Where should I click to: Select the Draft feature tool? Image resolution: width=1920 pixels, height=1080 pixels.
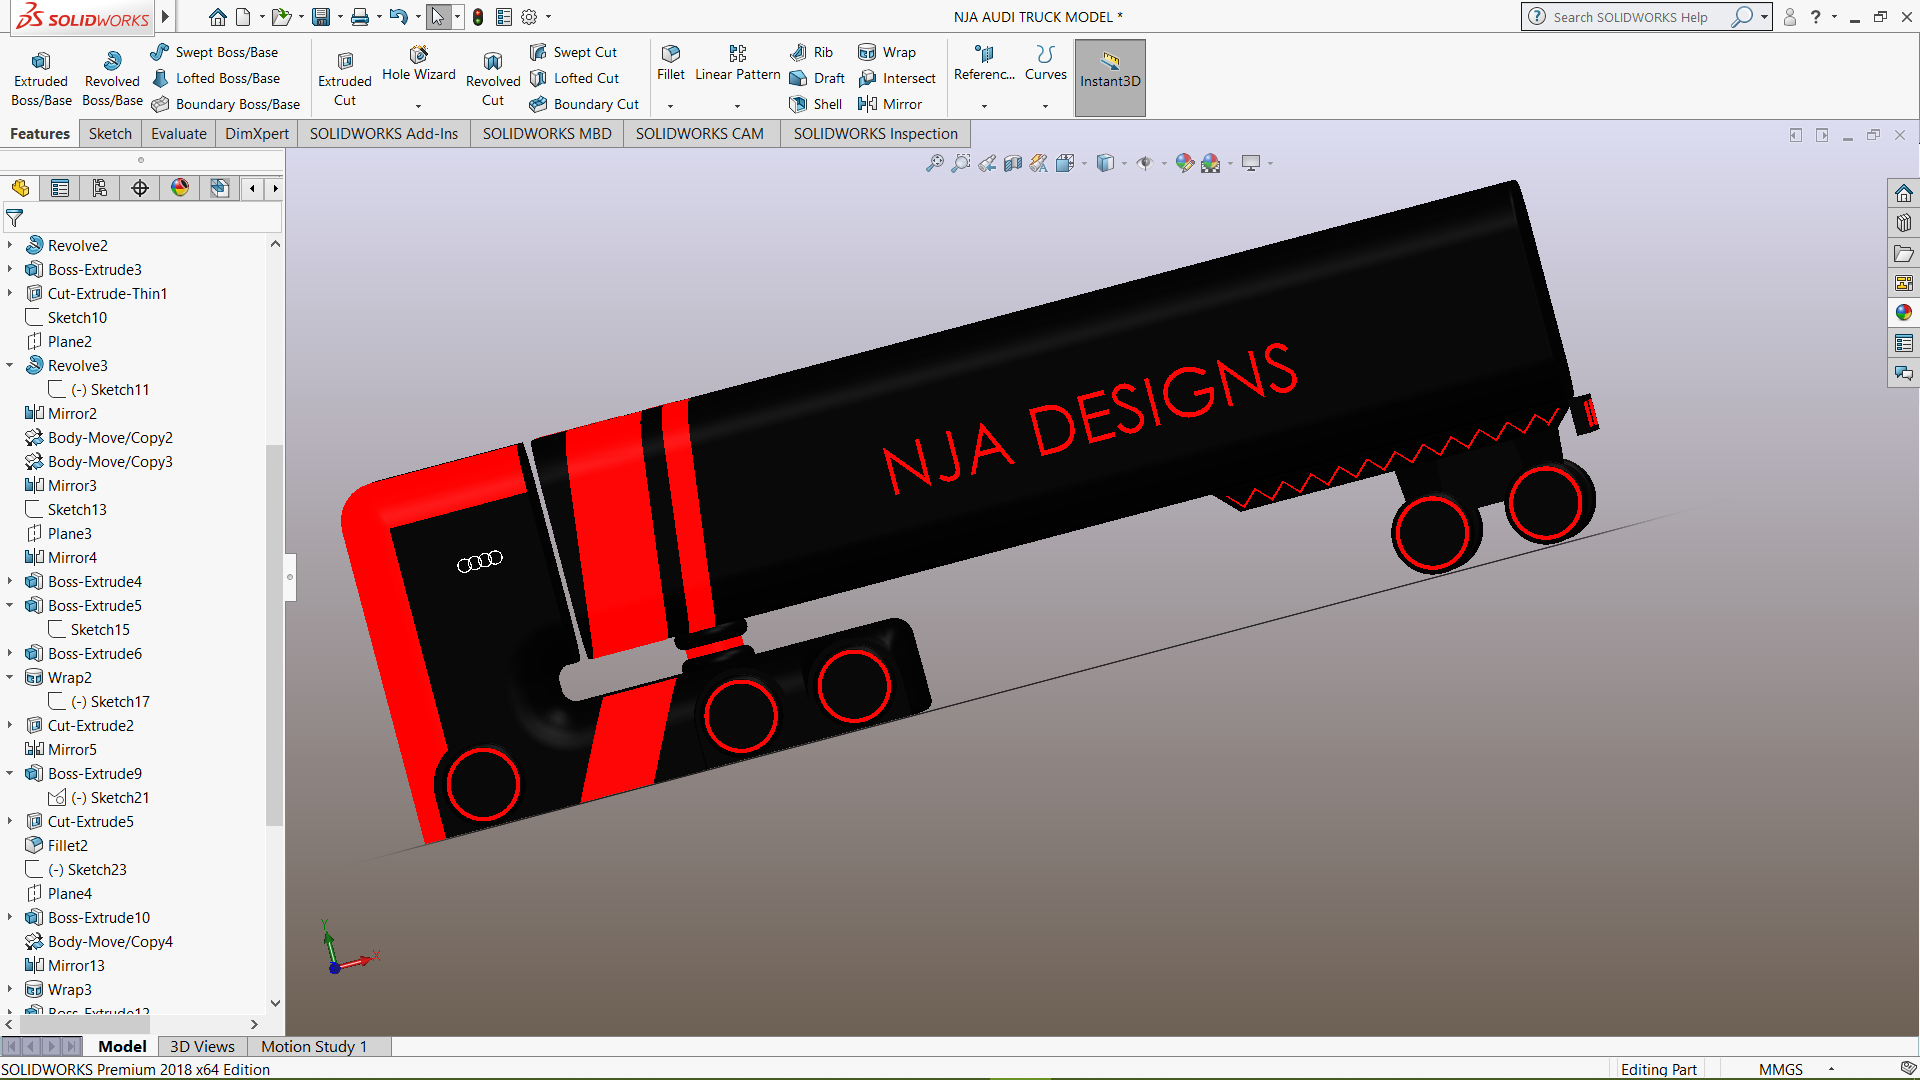point(817,78)
